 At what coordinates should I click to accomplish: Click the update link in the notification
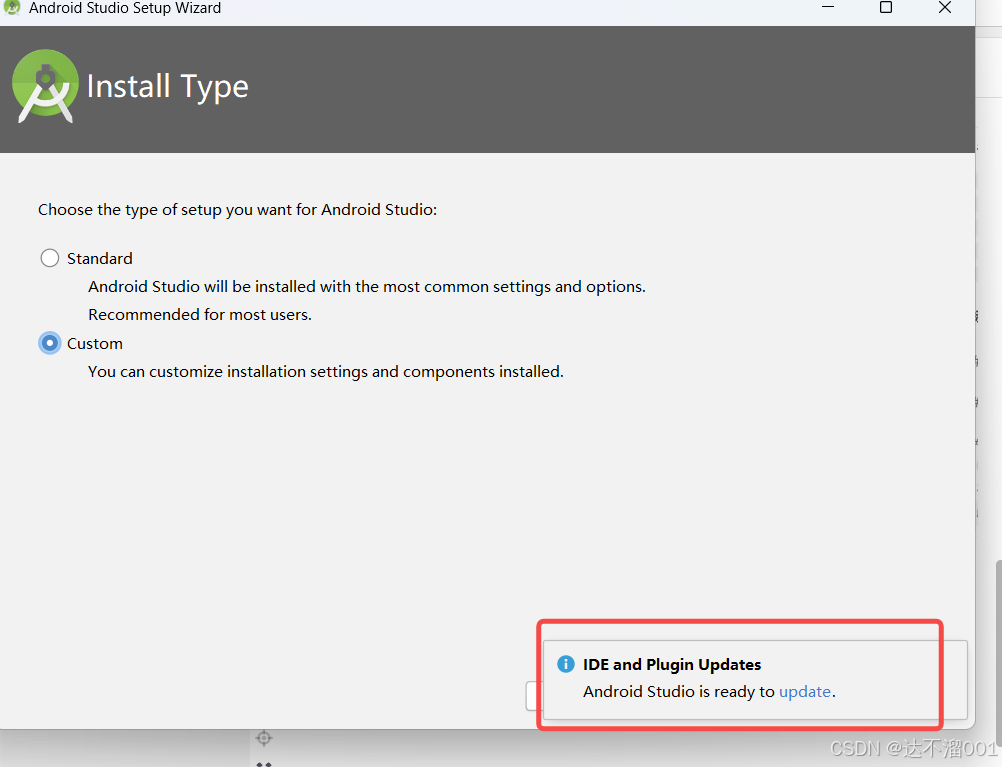tap(805, 692)
